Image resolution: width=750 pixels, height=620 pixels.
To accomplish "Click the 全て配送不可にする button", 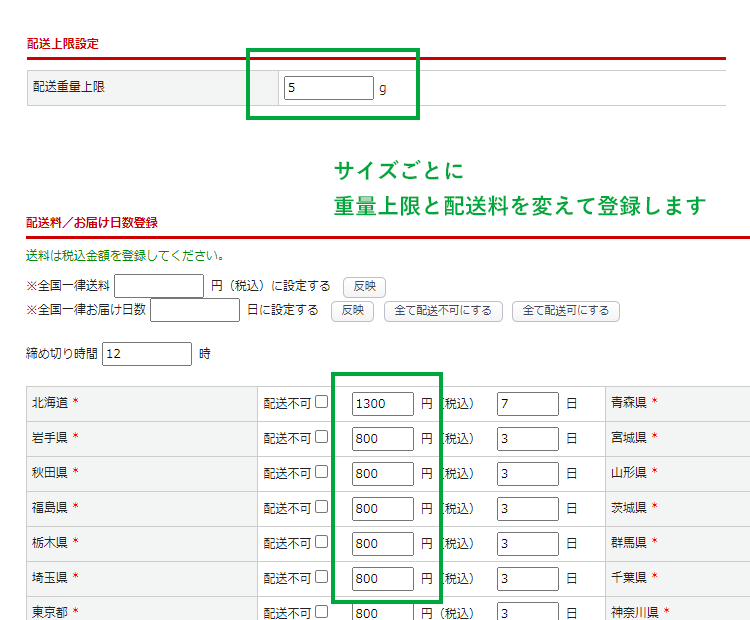I will click(x=443, y=311).
